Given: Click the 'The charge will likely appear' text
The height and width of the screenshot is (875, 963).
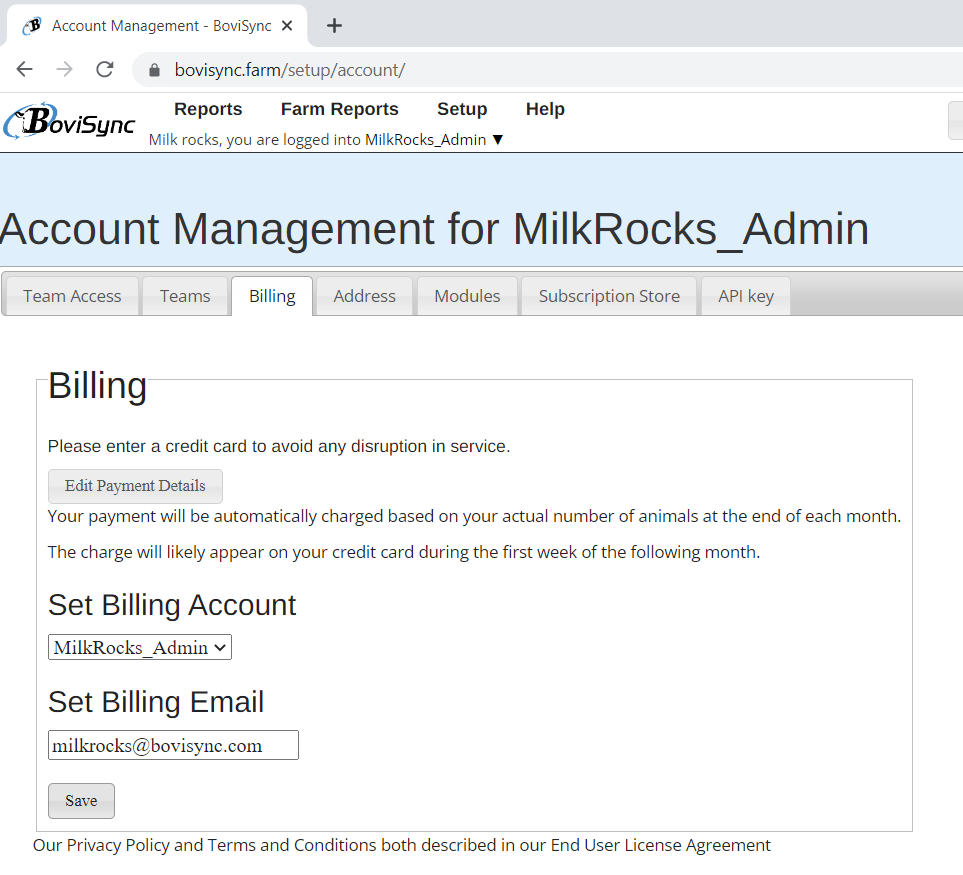Looking at the screenshot, I should tap(404, 552).
